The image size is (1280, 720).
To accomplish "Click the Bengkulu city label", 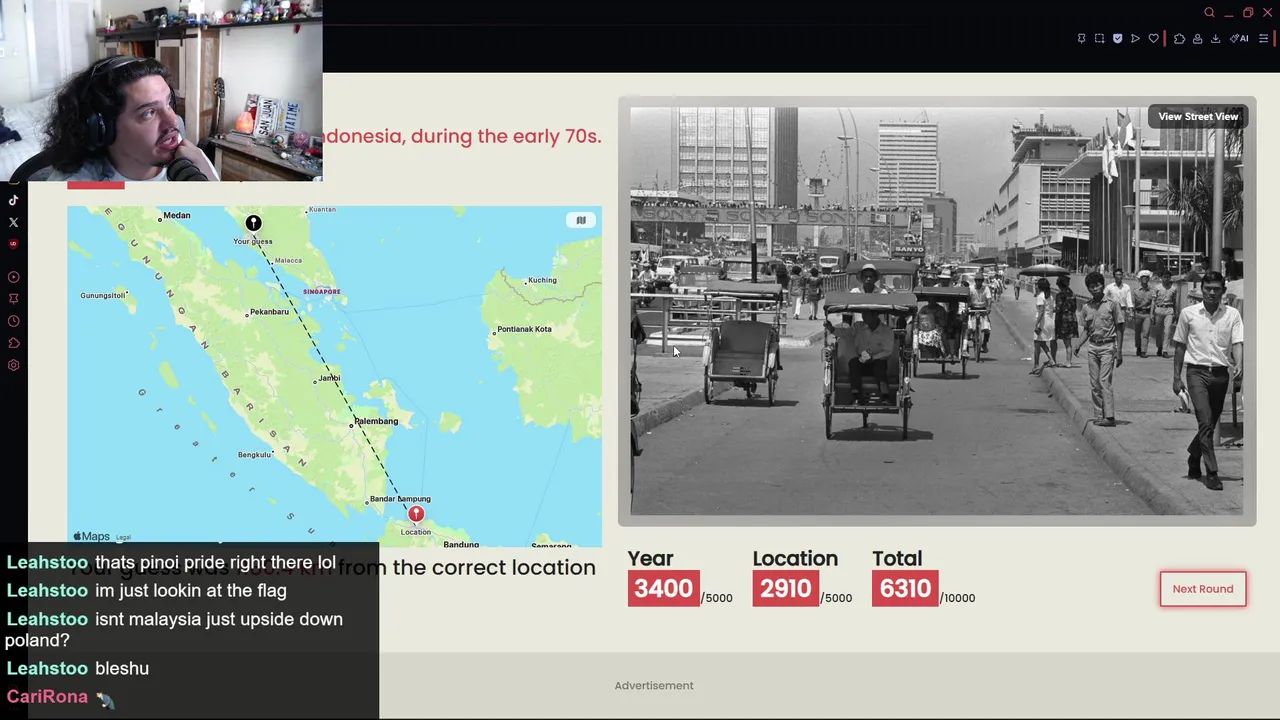I will click(x=255, y=455).
